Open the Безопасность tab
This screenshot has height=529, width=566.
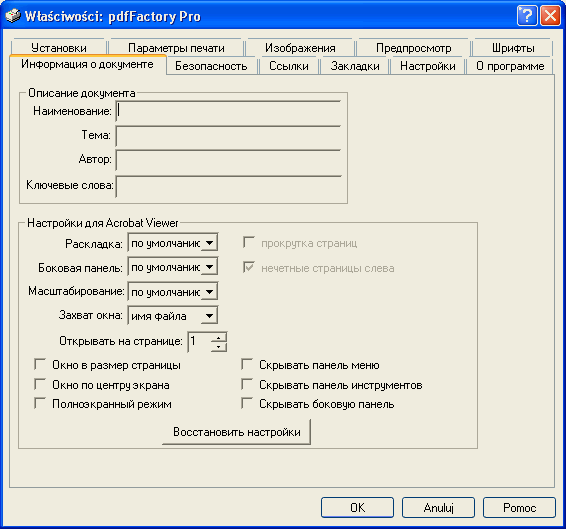point(211,66)
